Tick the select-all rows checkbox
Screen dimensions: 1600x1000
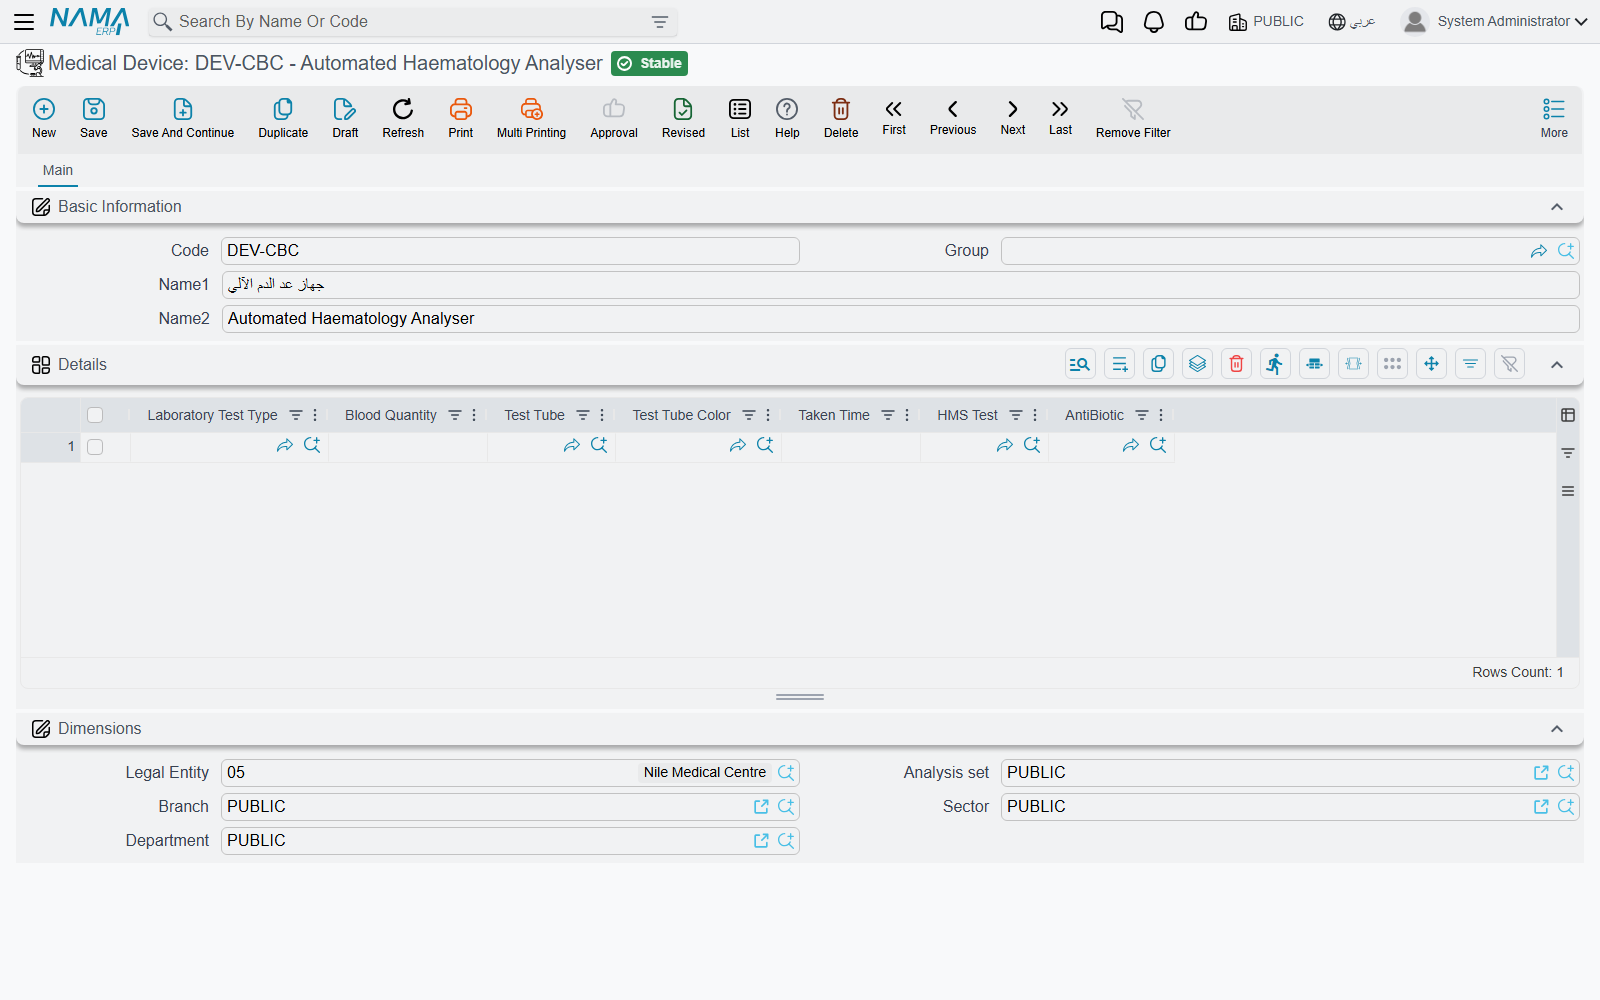95,415
